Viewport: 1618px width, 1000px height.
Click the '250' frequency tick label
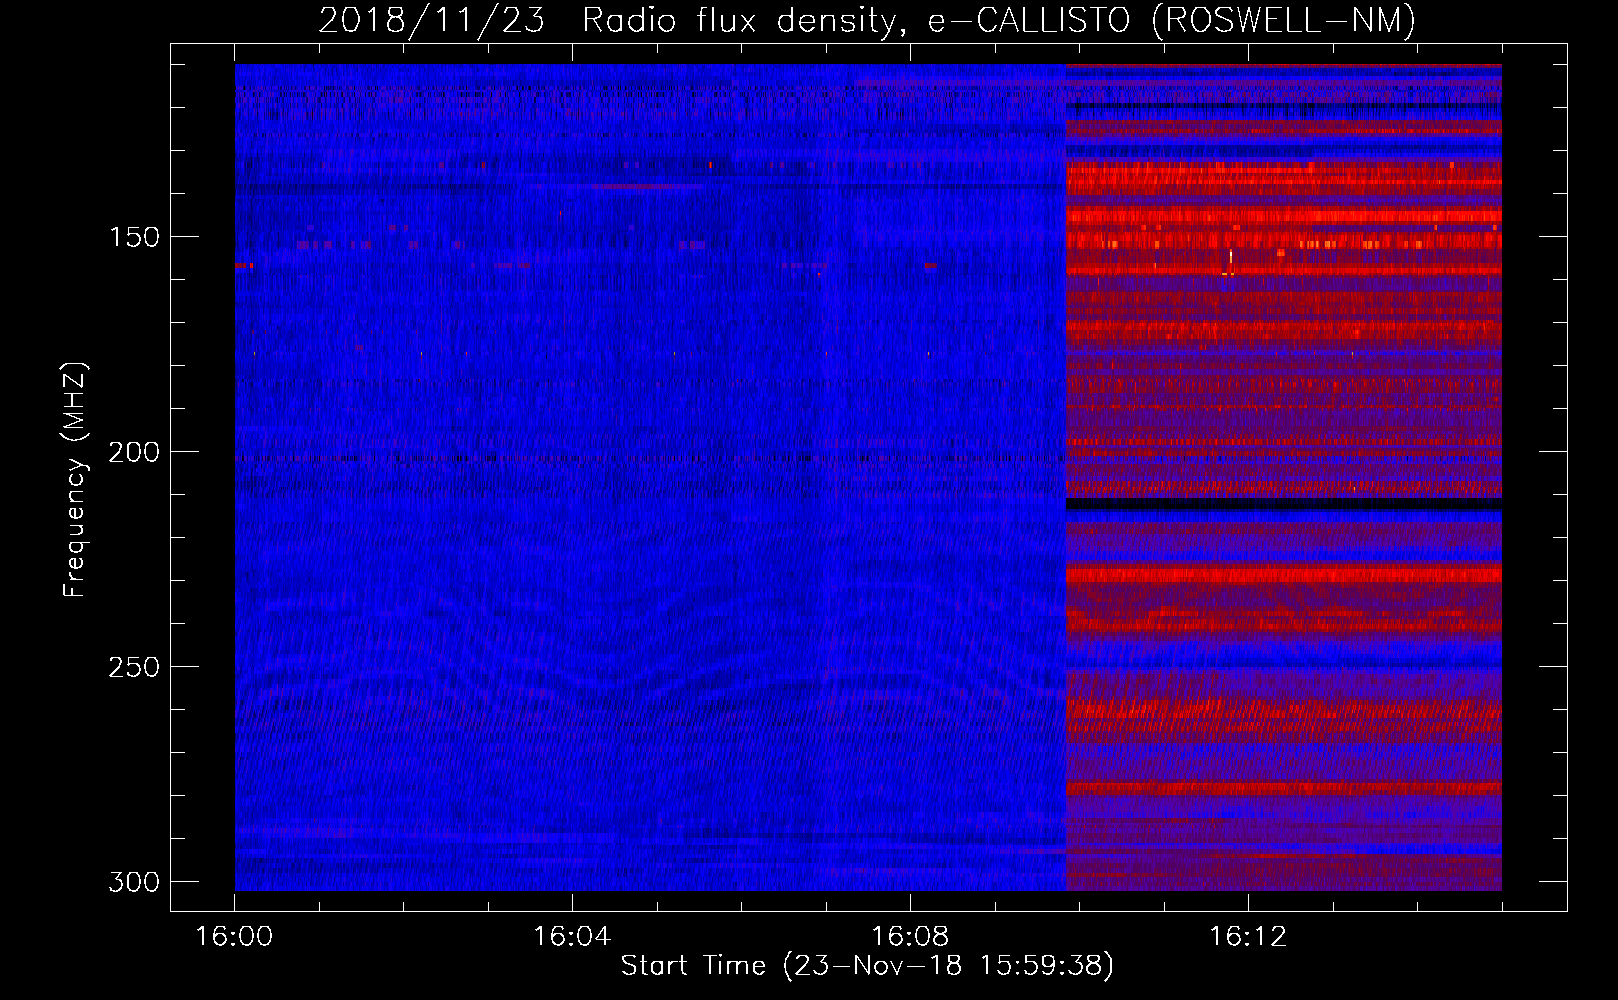pos(134,667)
